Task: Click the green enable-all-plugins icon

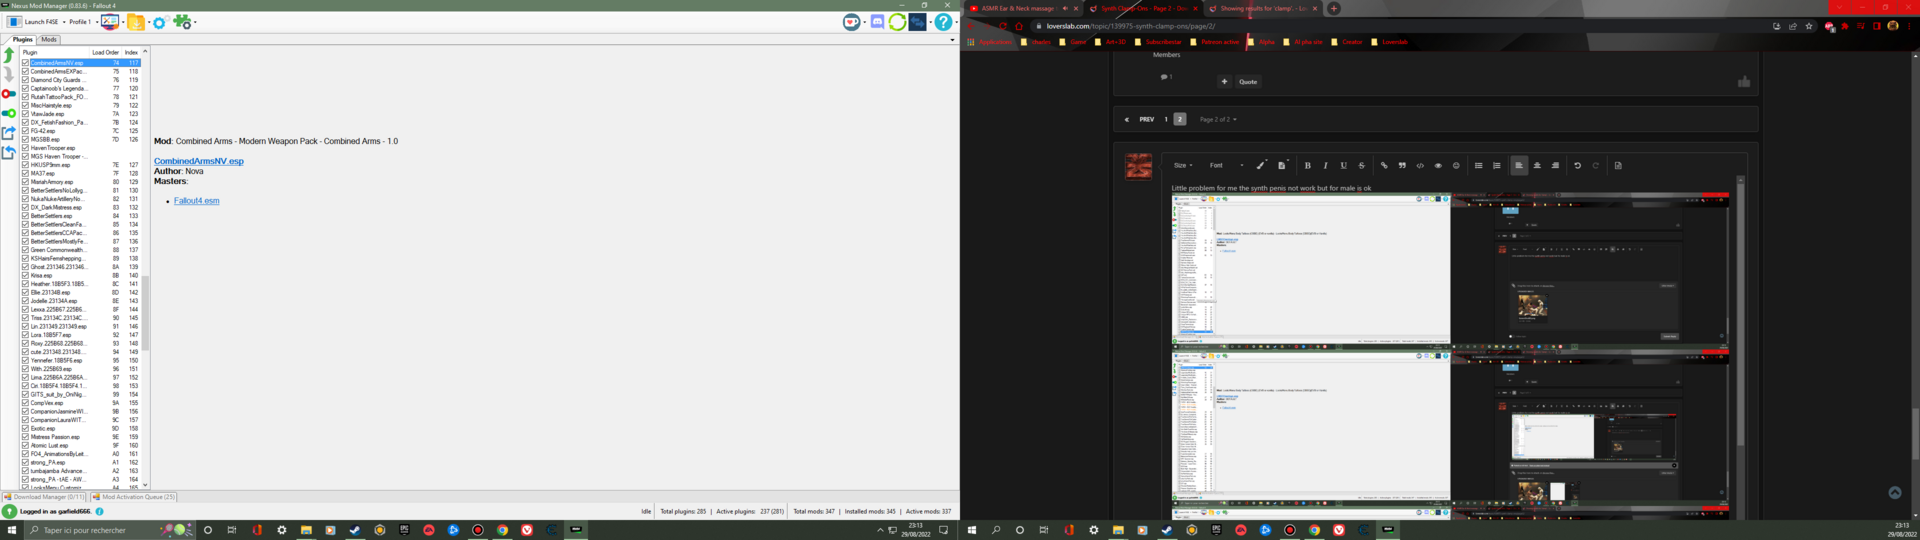Action: click(9, 113)
